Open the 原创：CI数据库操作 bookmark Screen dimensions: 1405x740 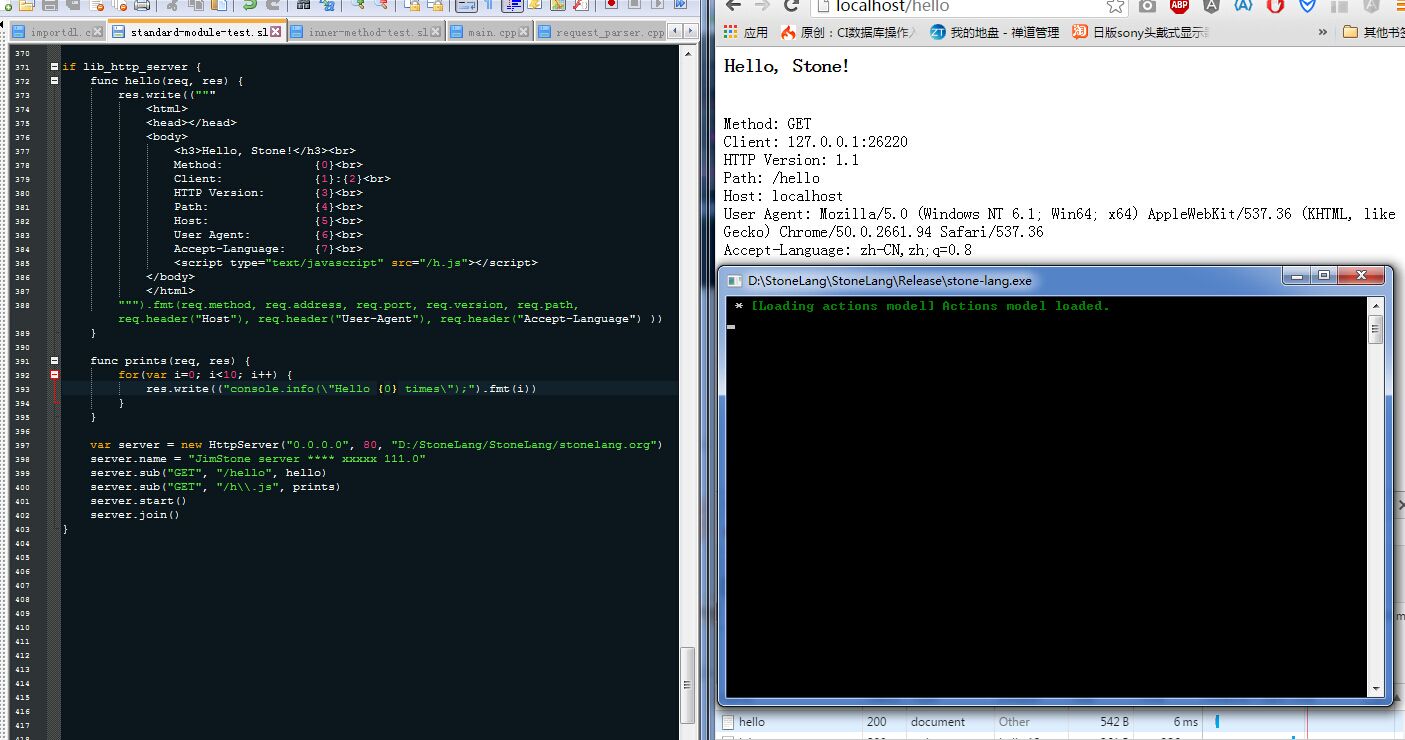pos(849,32)
